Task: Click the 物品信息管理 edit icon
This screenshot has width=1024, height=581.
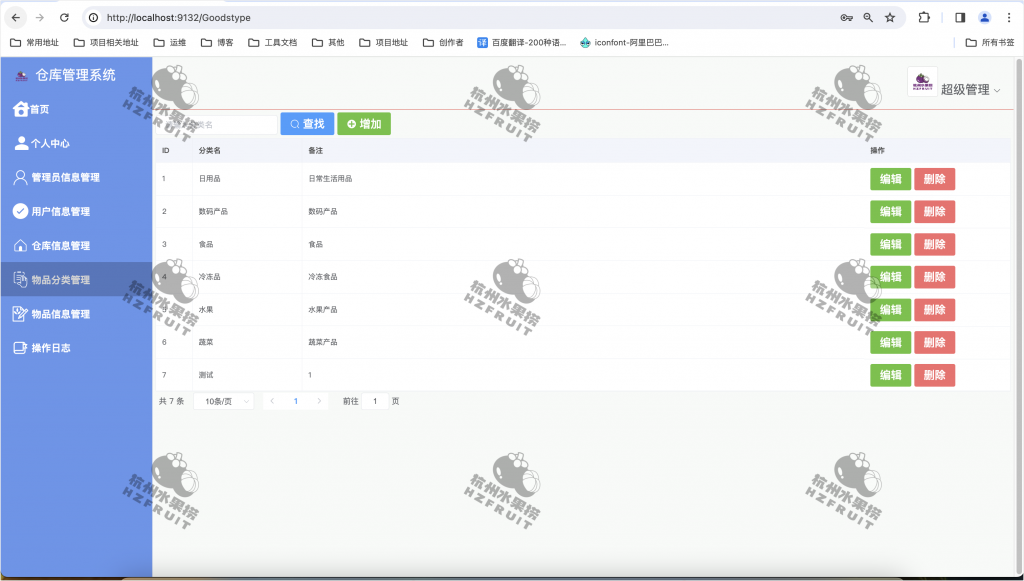Action: pyautogui.click(x=22, y=313)
